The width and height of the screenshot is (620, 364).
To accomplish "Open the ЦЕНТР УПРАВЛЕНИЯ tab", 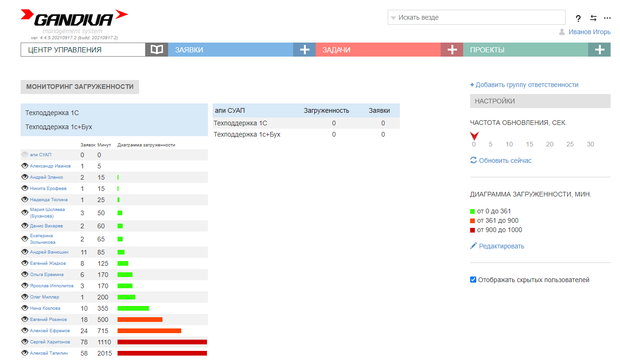I will 83,50.
